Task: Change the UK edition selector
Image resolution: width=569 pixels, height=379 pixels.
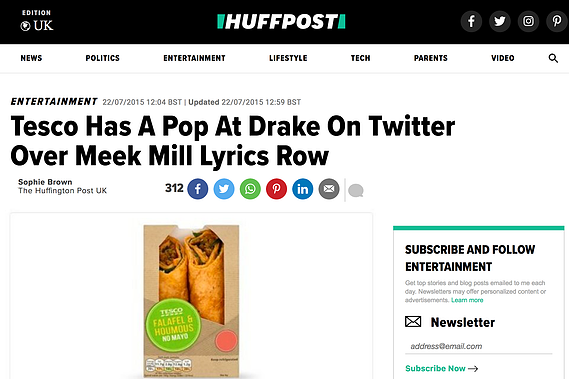Action: (37, 21)
